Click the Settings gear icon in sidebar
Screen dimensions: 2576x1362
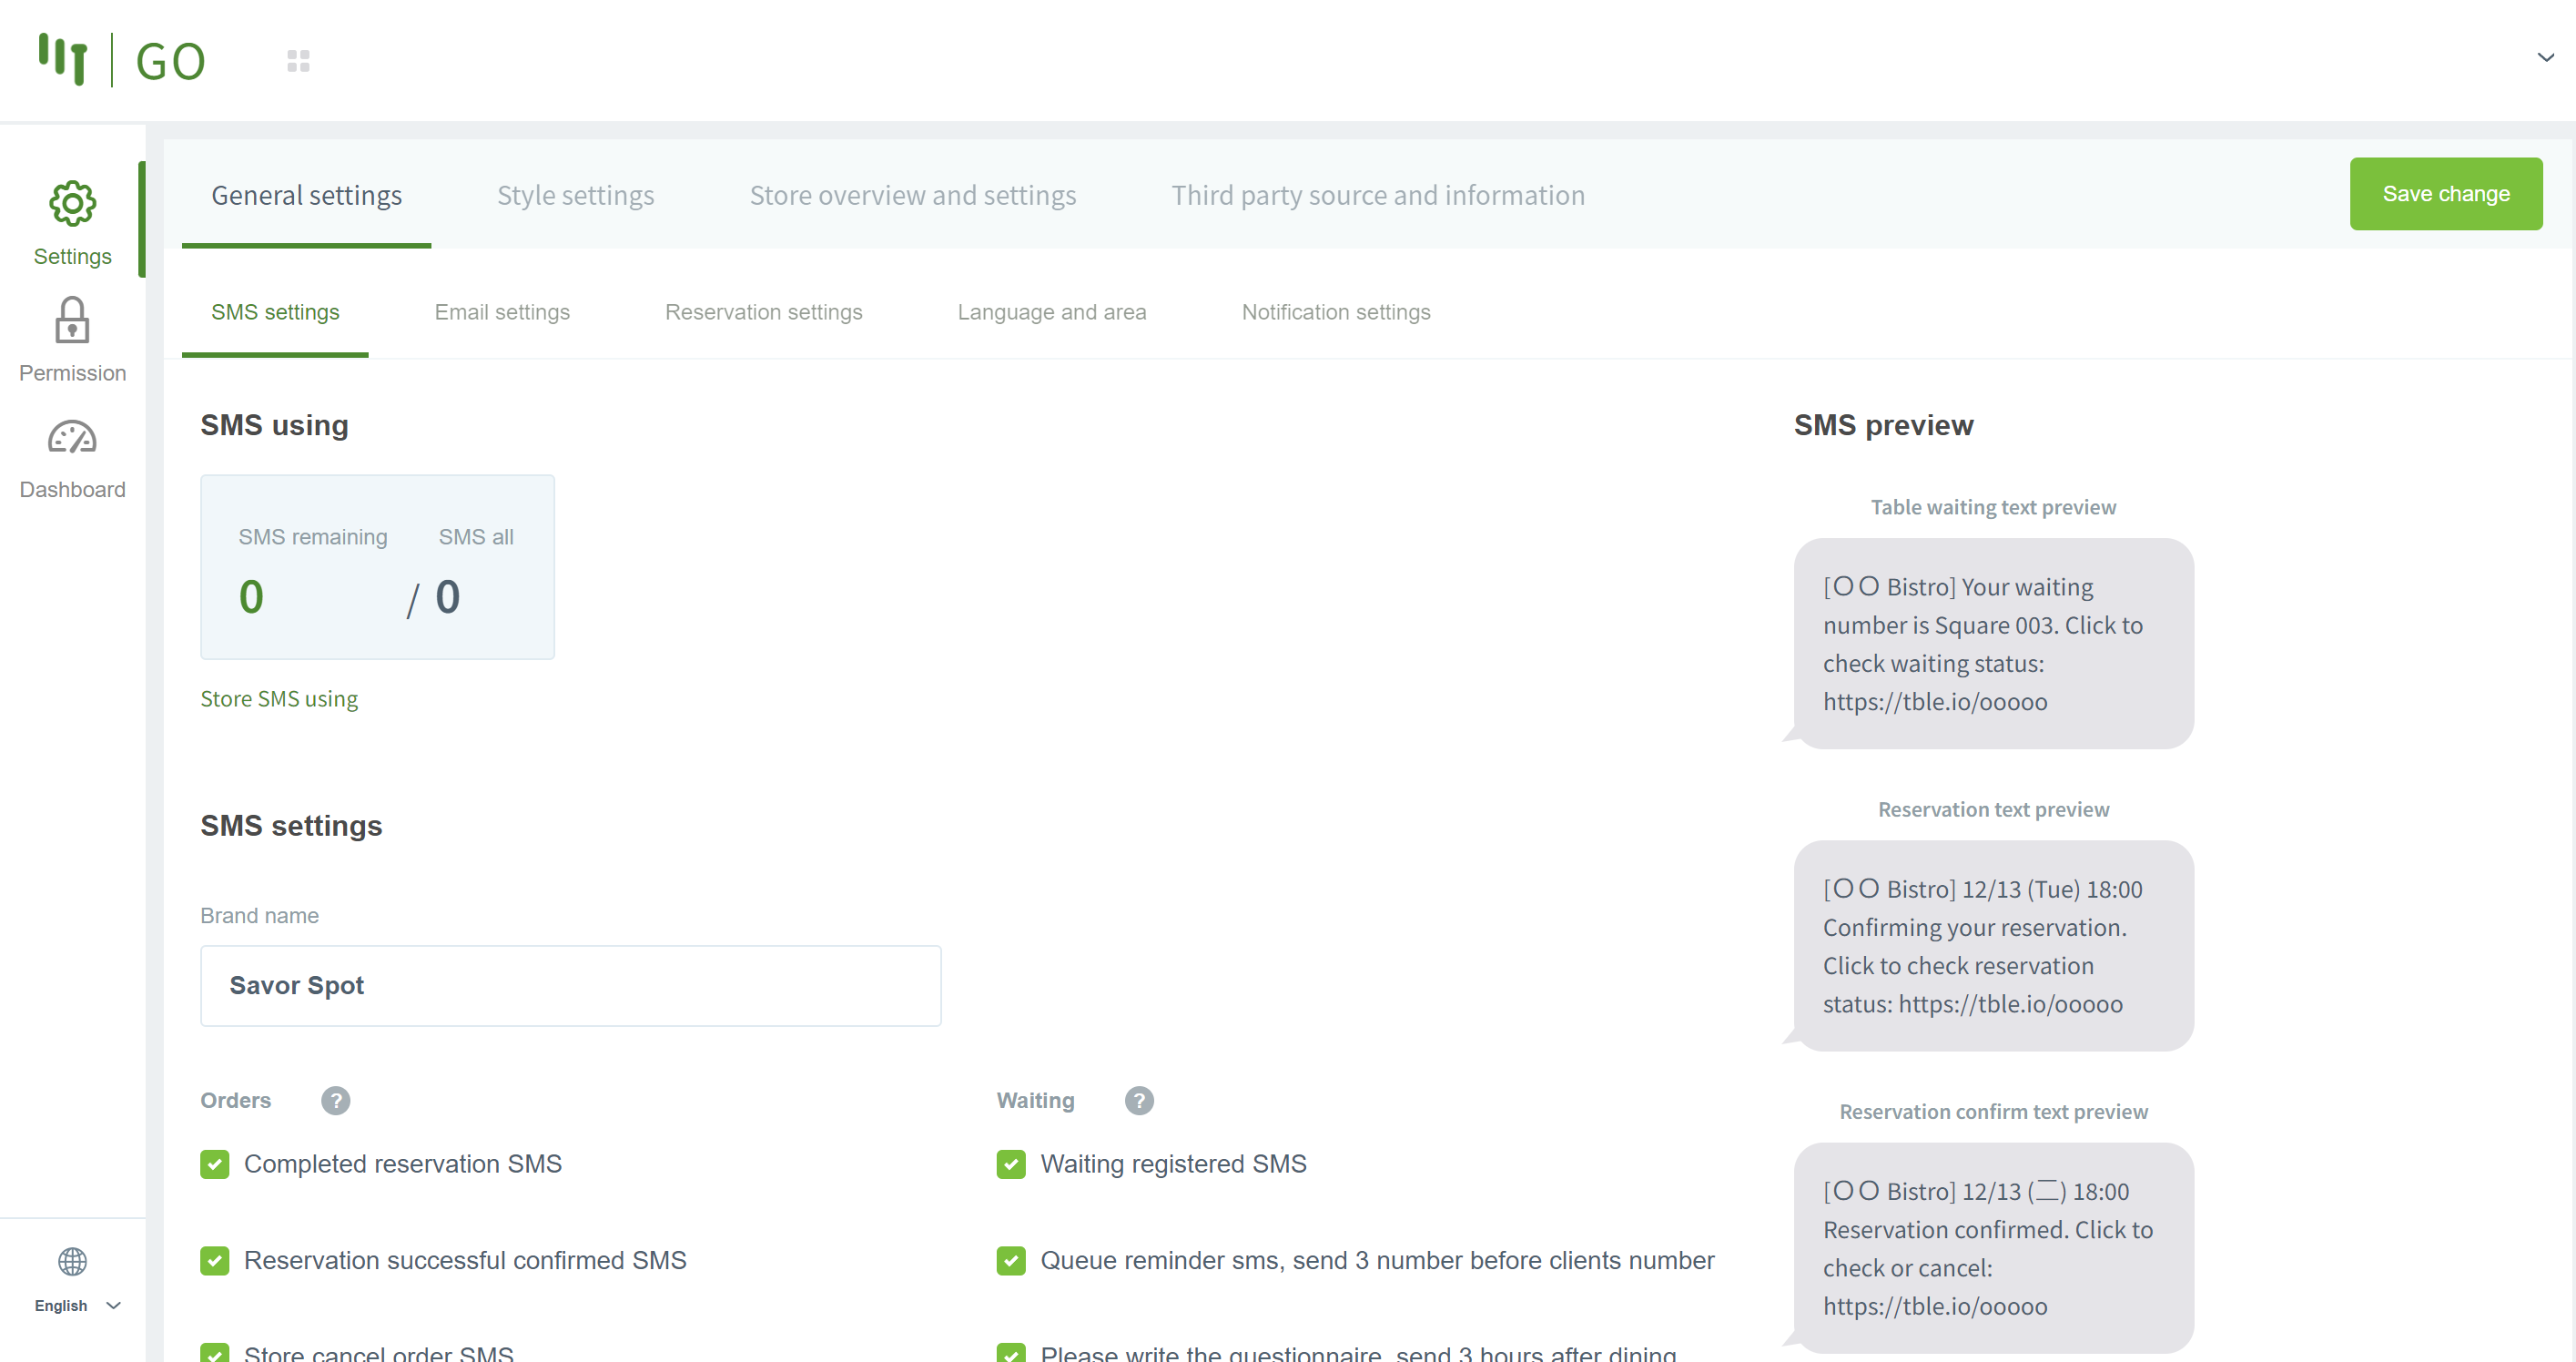(72, 204)
